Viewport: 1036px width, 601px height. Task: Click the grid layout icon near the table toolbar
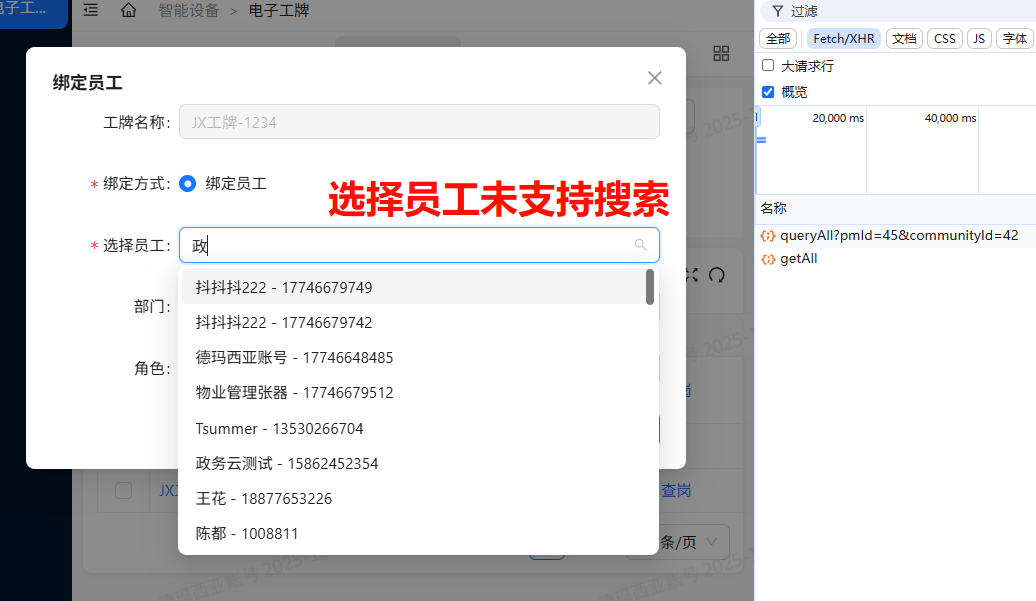pyautogui.click(x=721, y=54)
